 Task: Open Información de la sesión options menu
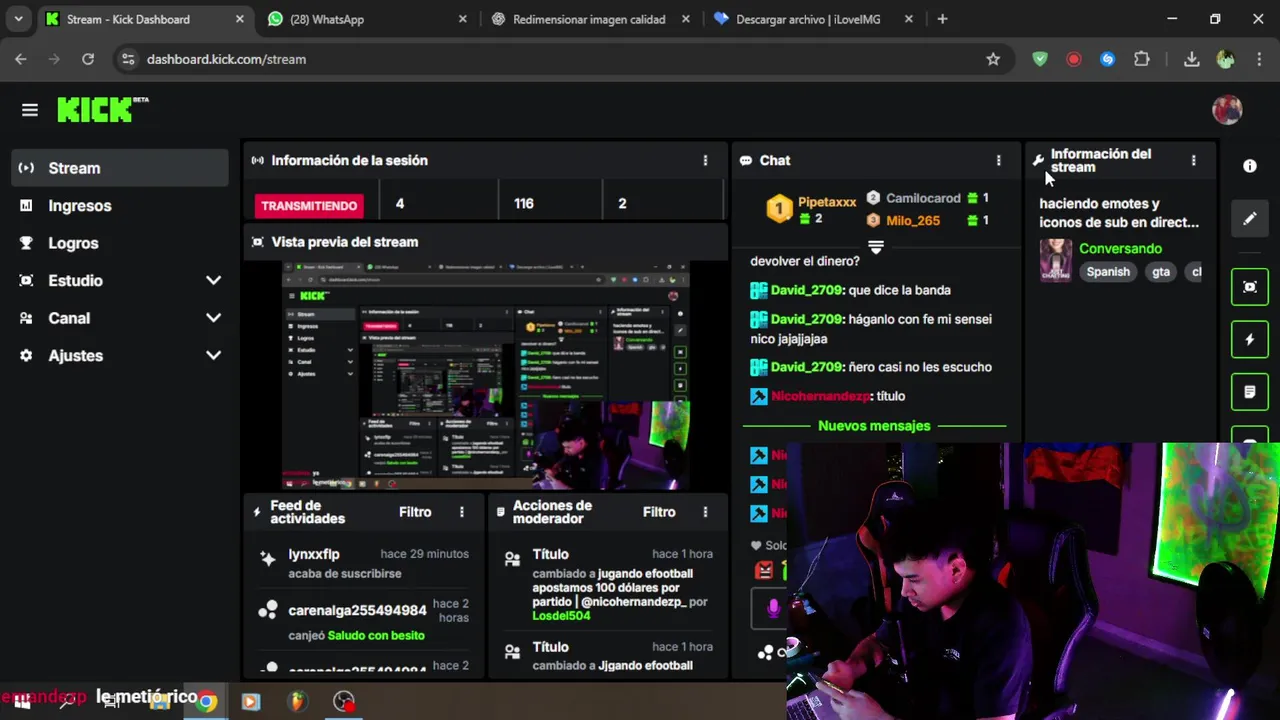point(705,160)
